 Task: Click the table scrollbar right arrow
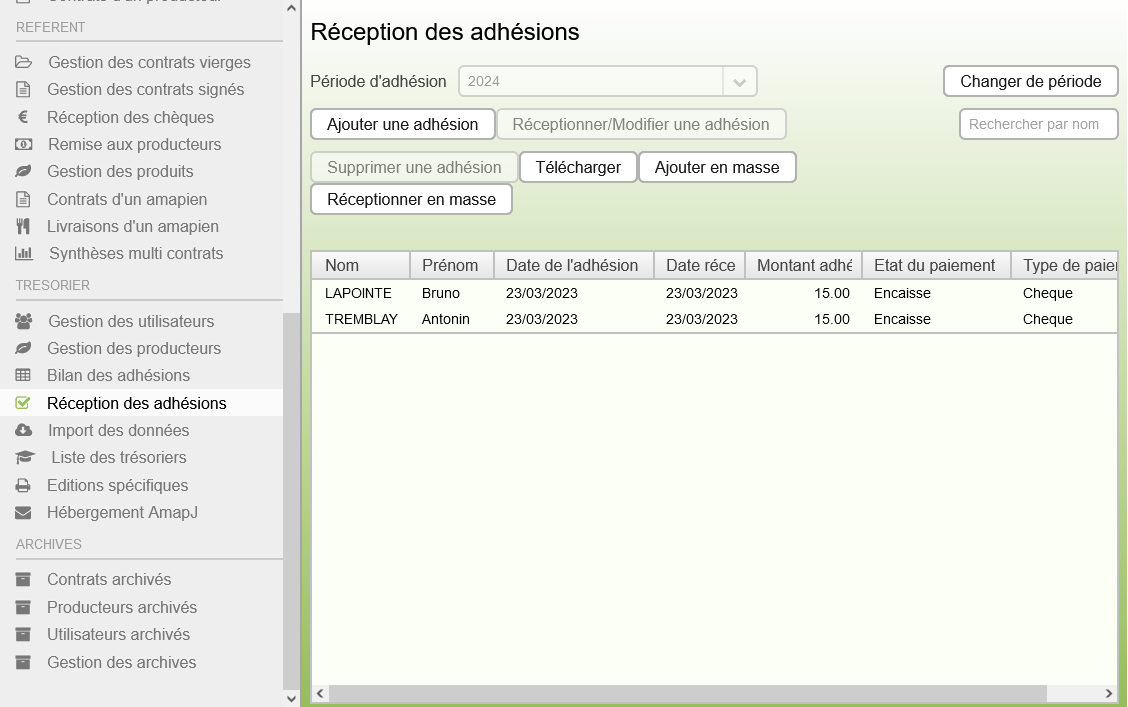1108,693
